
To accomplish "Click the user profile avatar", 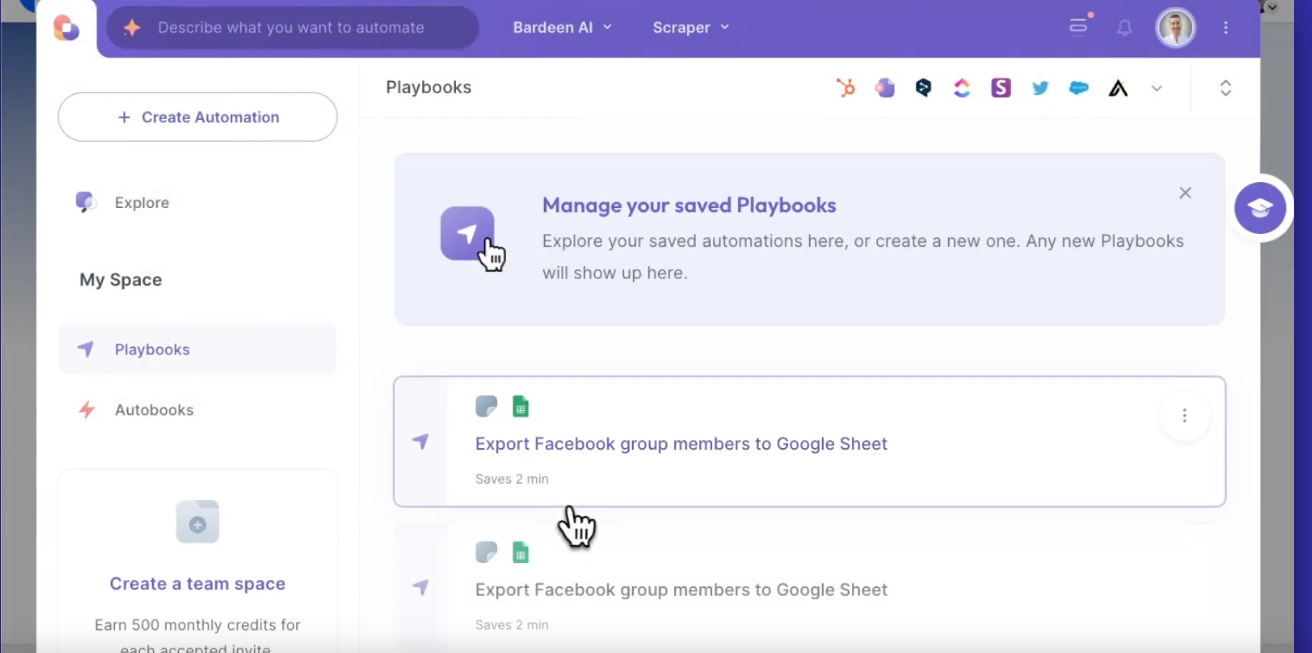I will [x=1176, y=28].
